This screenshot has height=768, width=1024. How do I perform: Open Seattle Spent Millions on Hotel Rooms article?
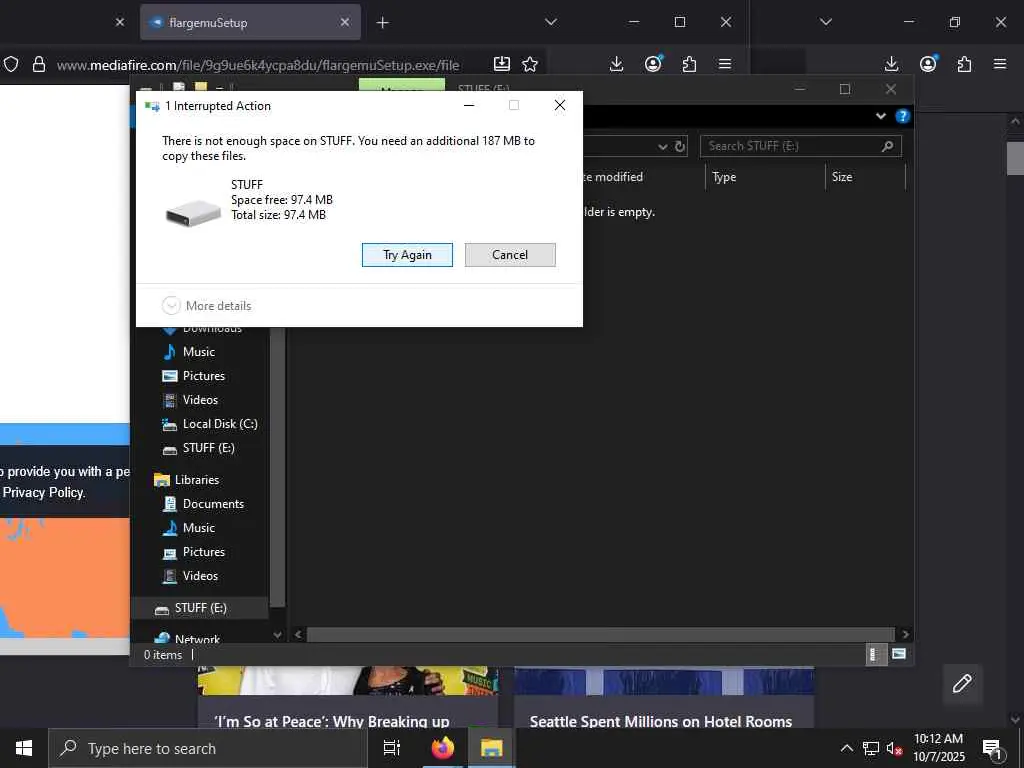[x=661, y=722]
